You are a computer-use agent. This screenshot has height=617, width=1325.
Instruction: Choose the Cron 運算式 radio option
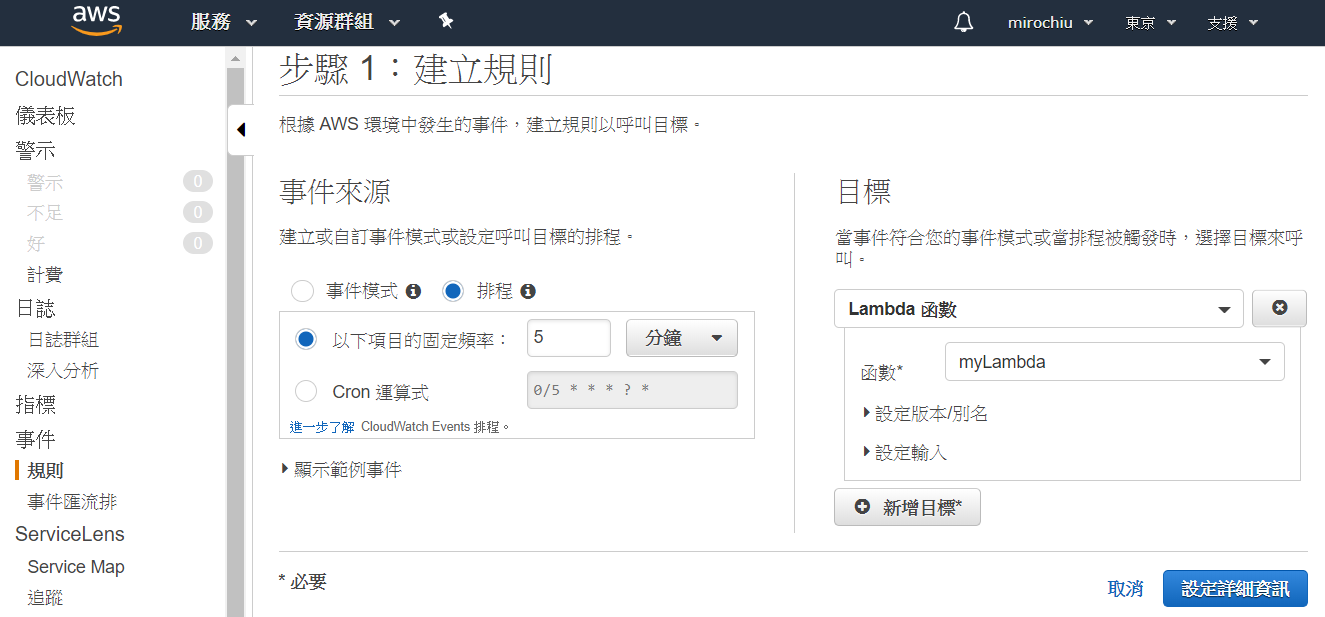pos(306,392)
